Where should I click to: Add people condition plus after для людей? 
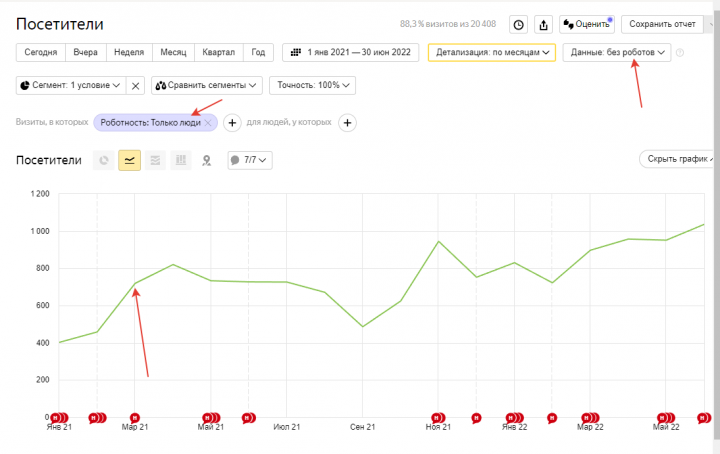coord(347,123)
